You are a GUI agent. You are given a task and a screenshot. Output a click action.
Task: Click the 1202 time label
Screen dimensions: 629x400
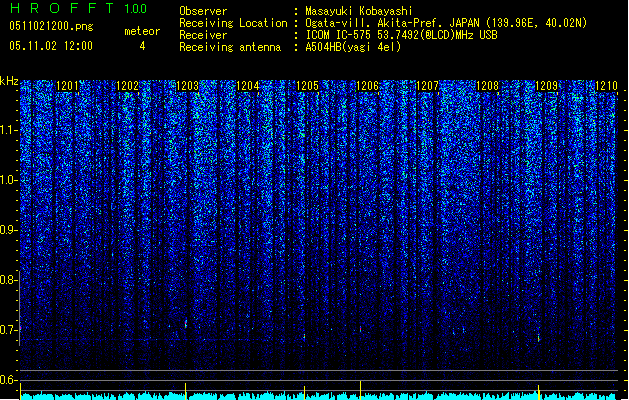tap(127, 86)
